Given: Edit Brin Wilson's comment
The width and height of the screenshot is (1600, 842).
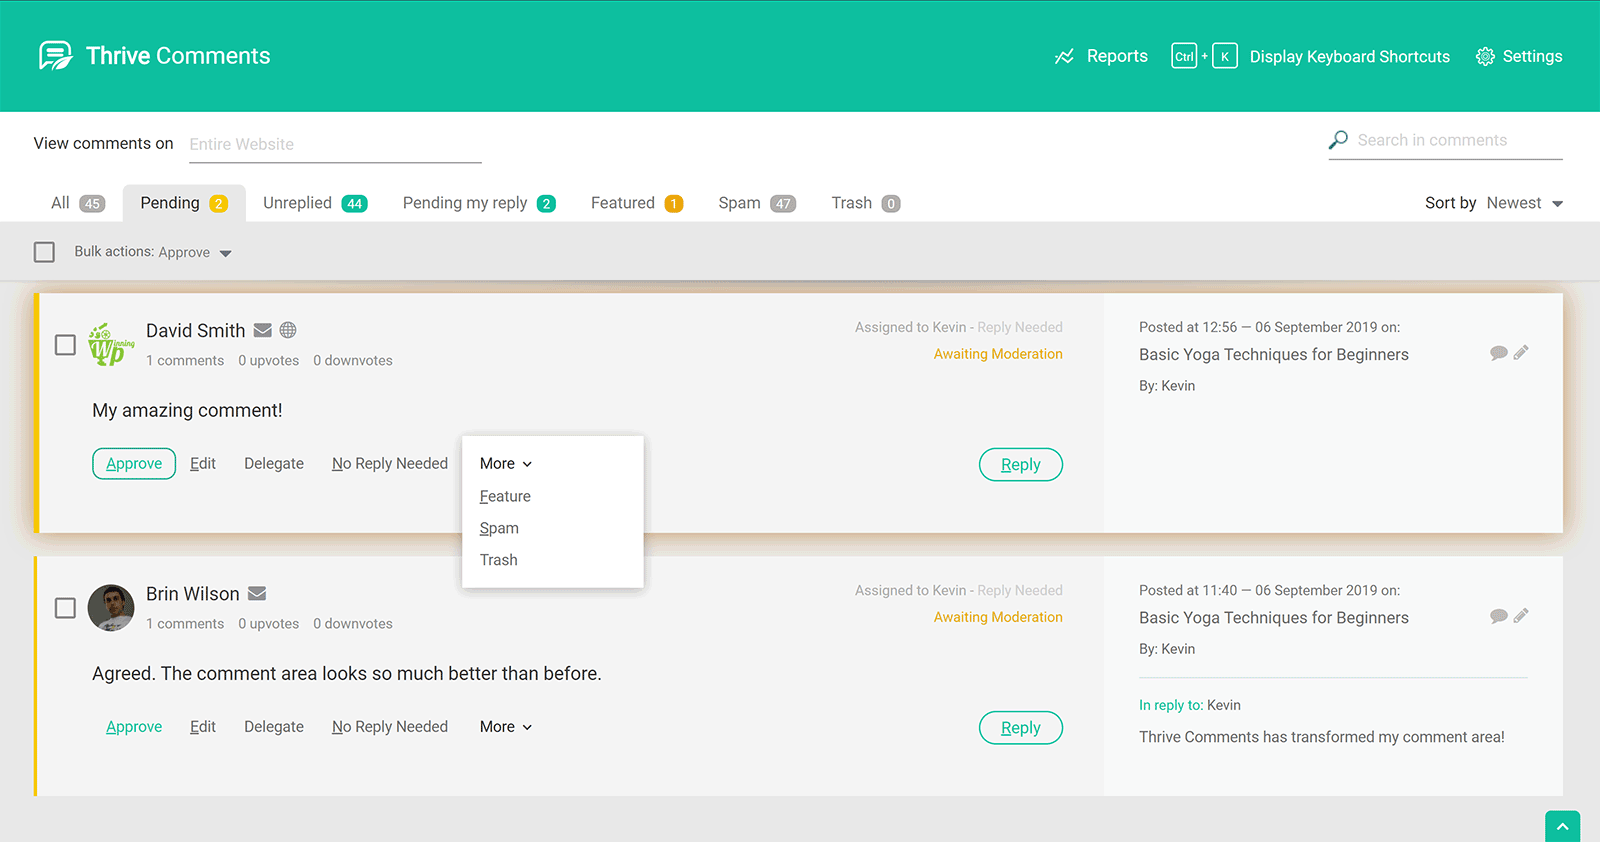Looking at the screenshot, I should (203, 727).
